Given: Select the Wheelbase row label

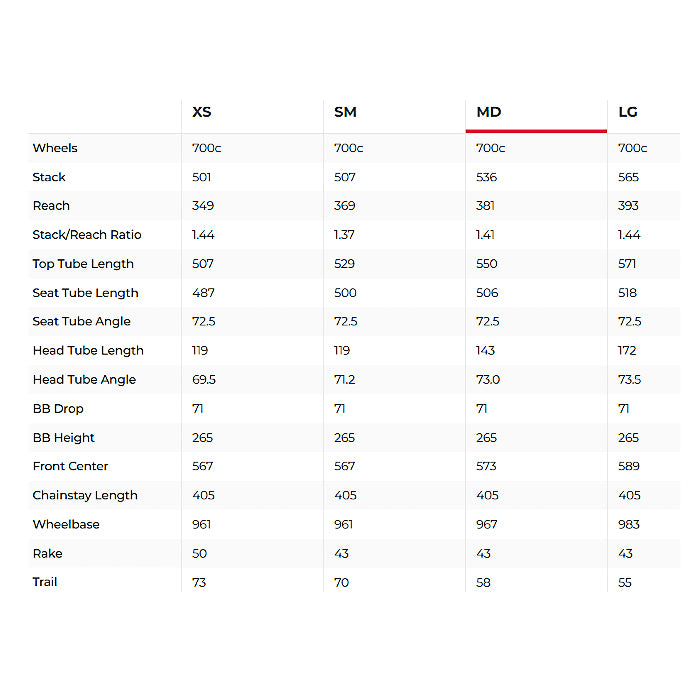Looking at the screenshot, I should pos(66,524).
